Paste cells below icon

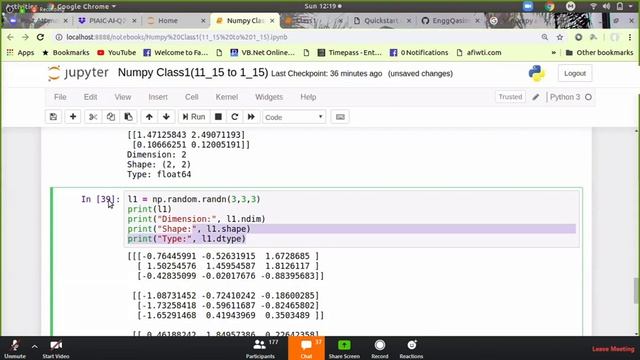(x=128, y=117)
